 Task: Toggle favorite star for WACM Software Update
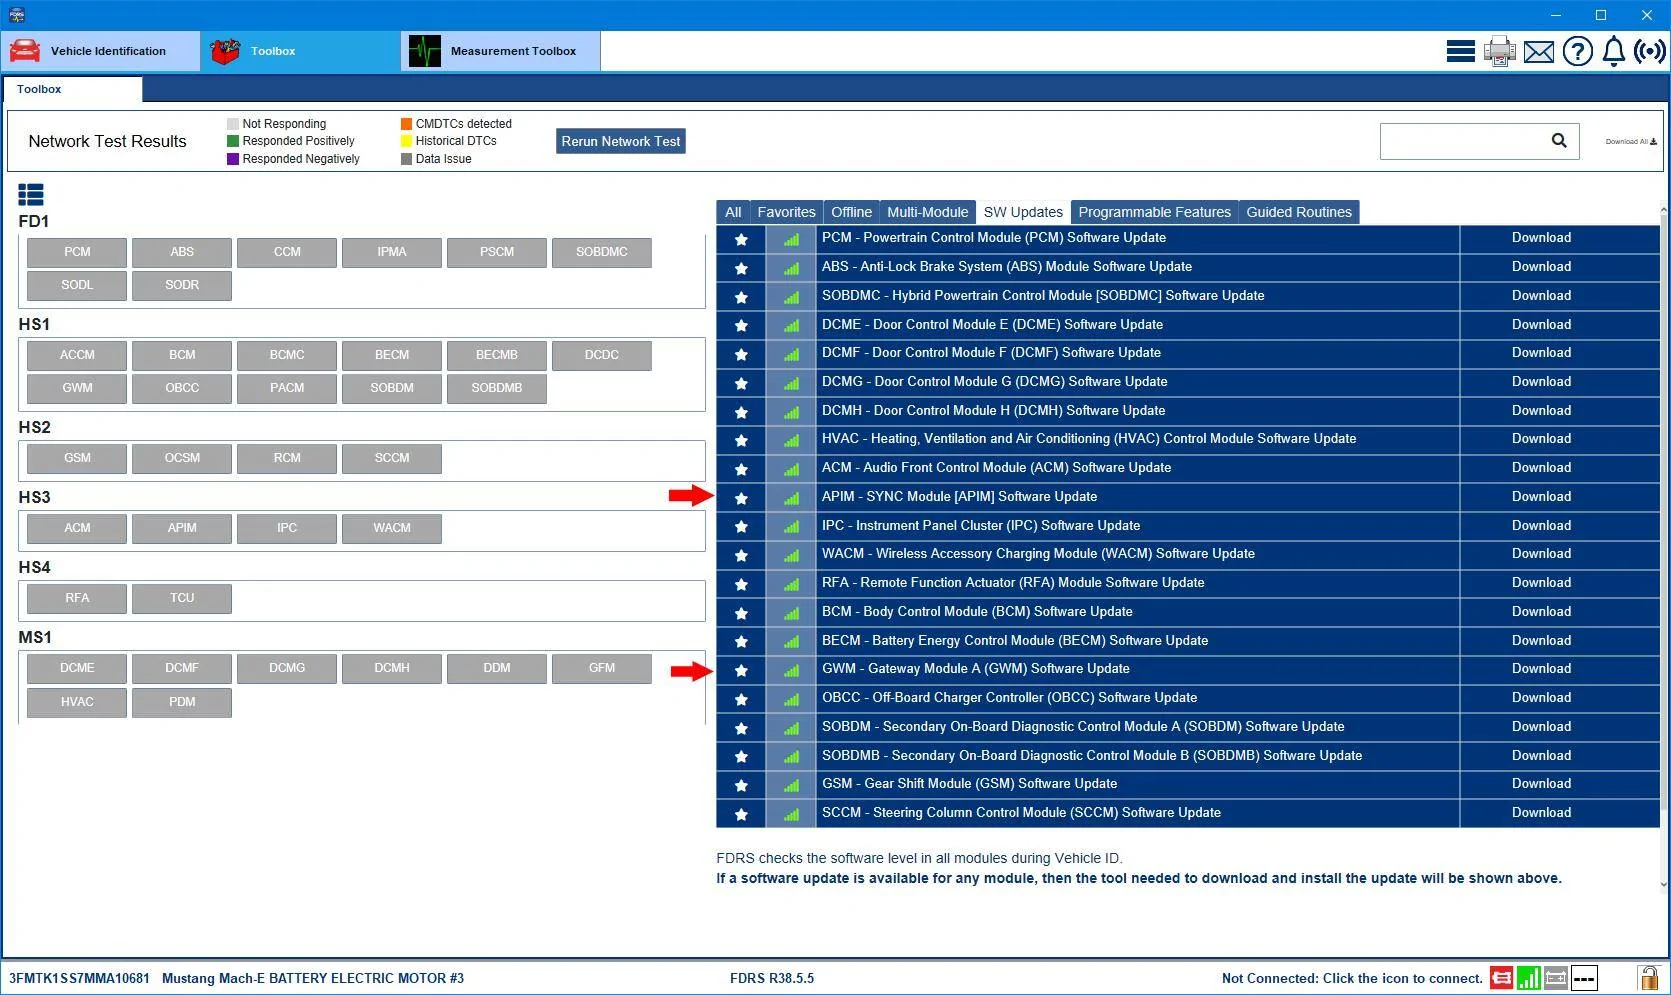click(741, 555)
